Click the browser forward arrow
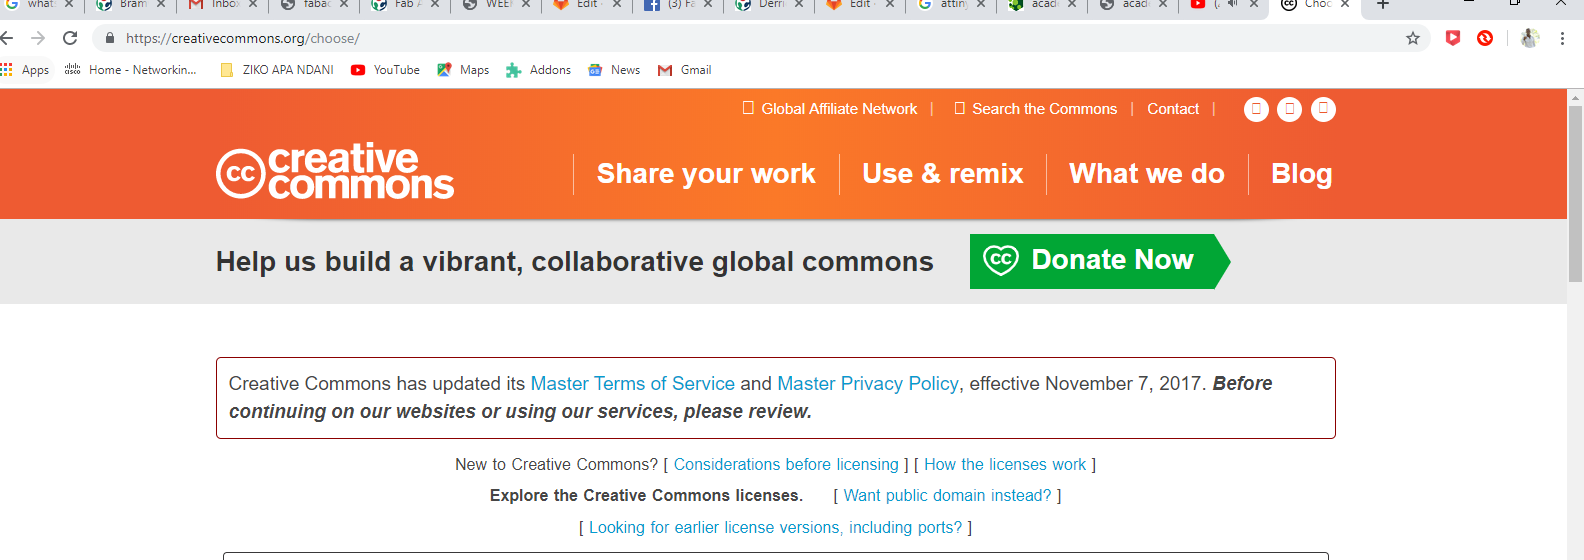 pyautogui.click(x=38, y=38)
